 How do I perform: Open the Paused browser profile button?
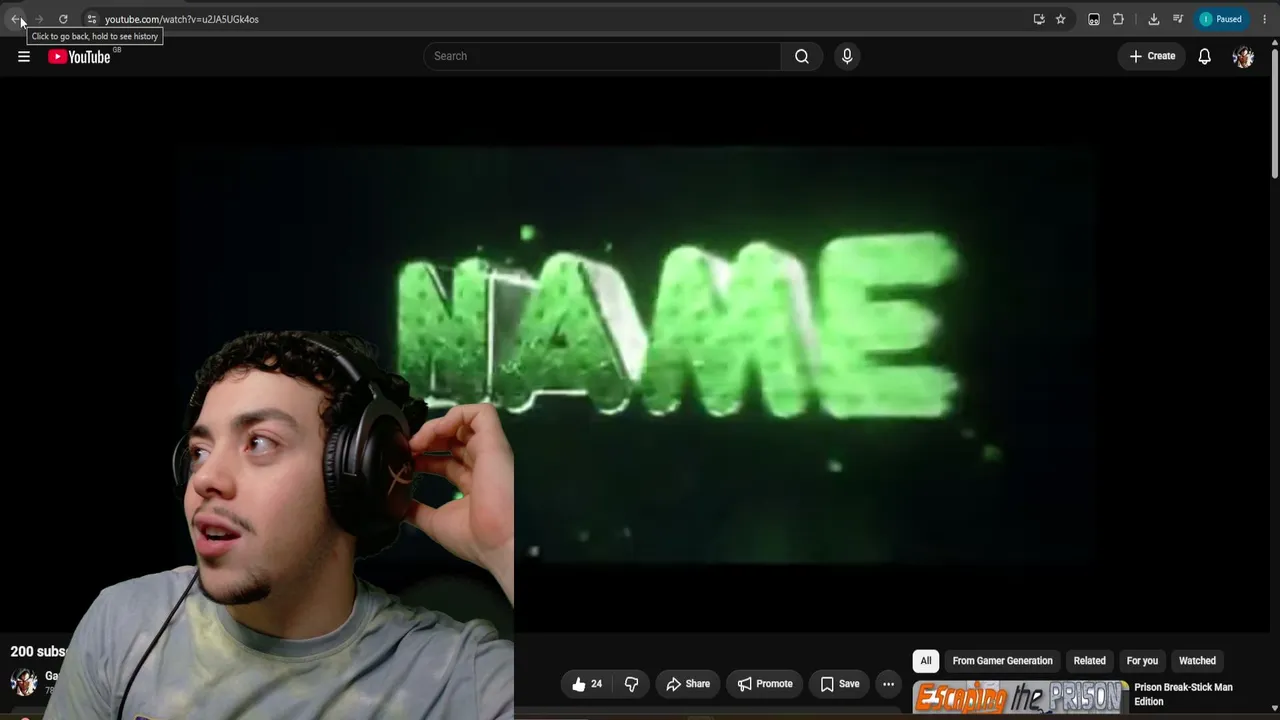pyautogui.click(x=1222, y=19)
